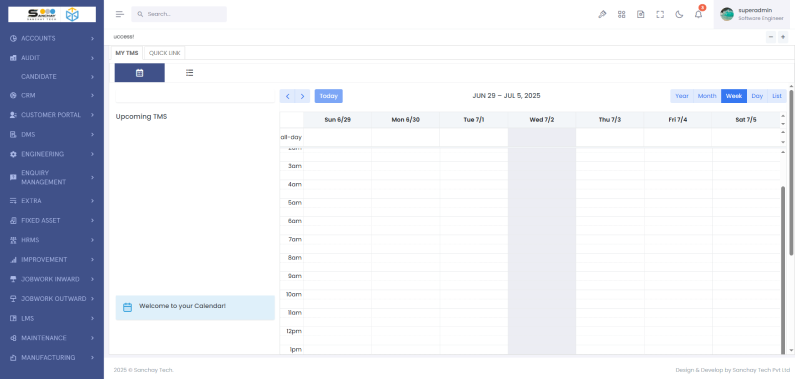
Task: Toggle the hamburger sidebar menu icon
Action: [x=120, y=14]
